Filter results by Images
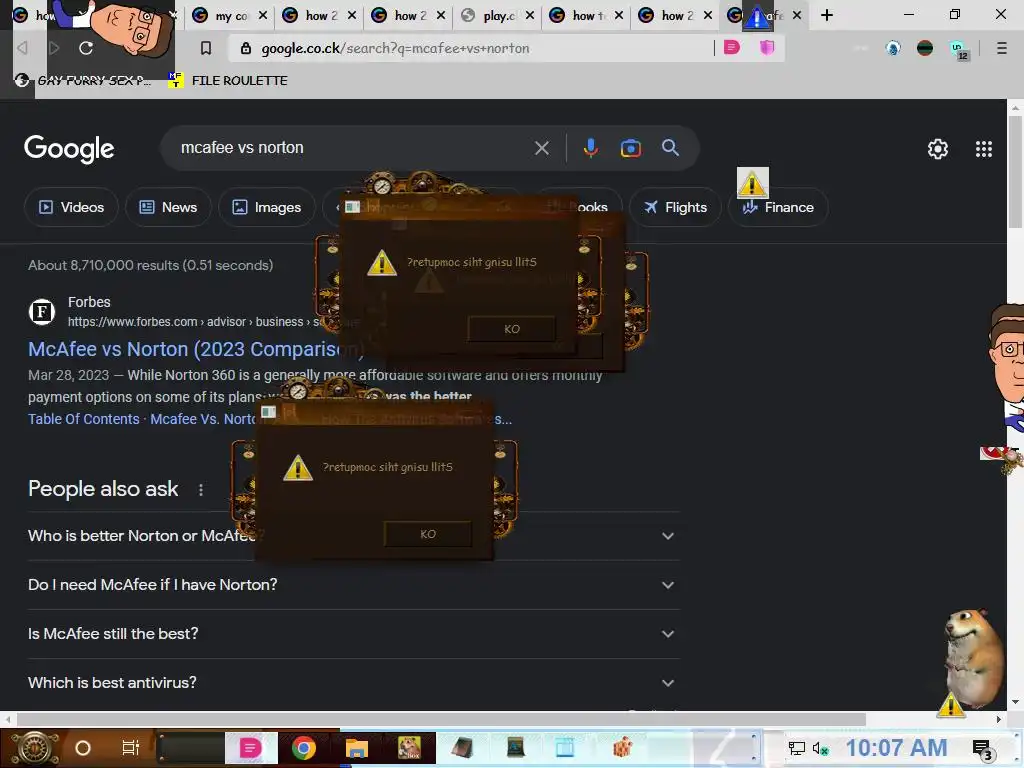Screen dimensions: 1024x768 point(266,207)
